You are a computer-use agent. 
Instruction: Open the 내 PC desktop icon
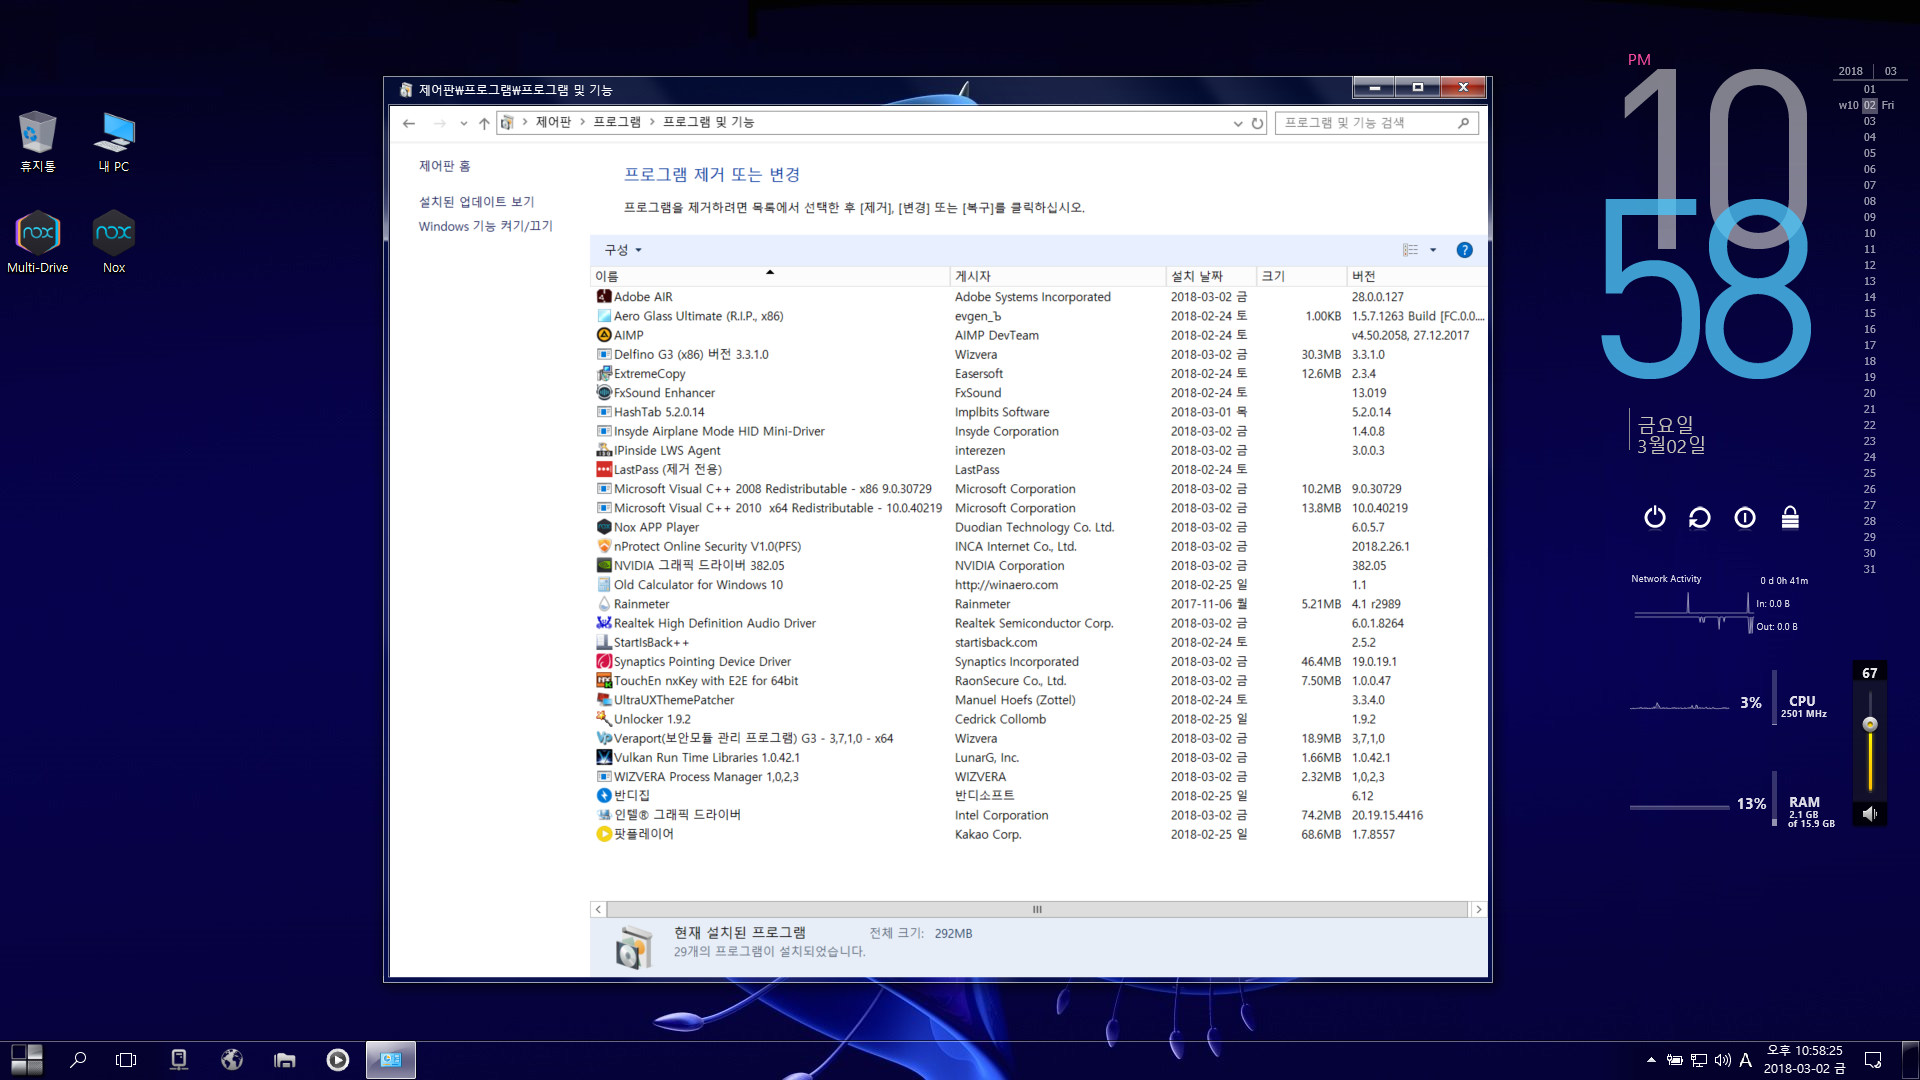114,141
